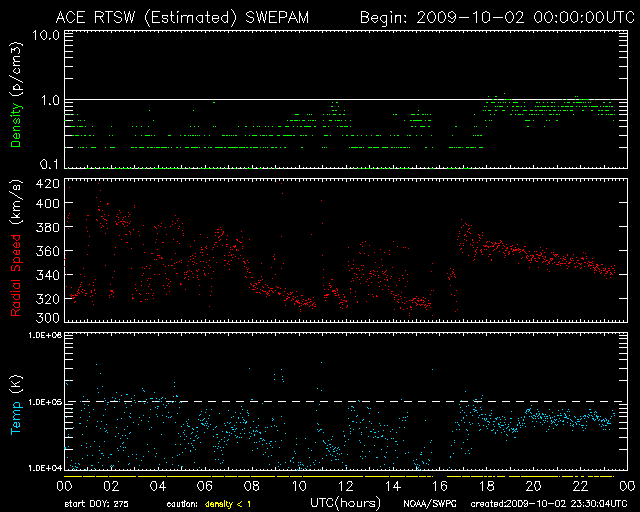The height and width of the screenshot is (512, 640).
Task: Click the red 'Radial Speed' axis label
Action: [x=16, y=276]
